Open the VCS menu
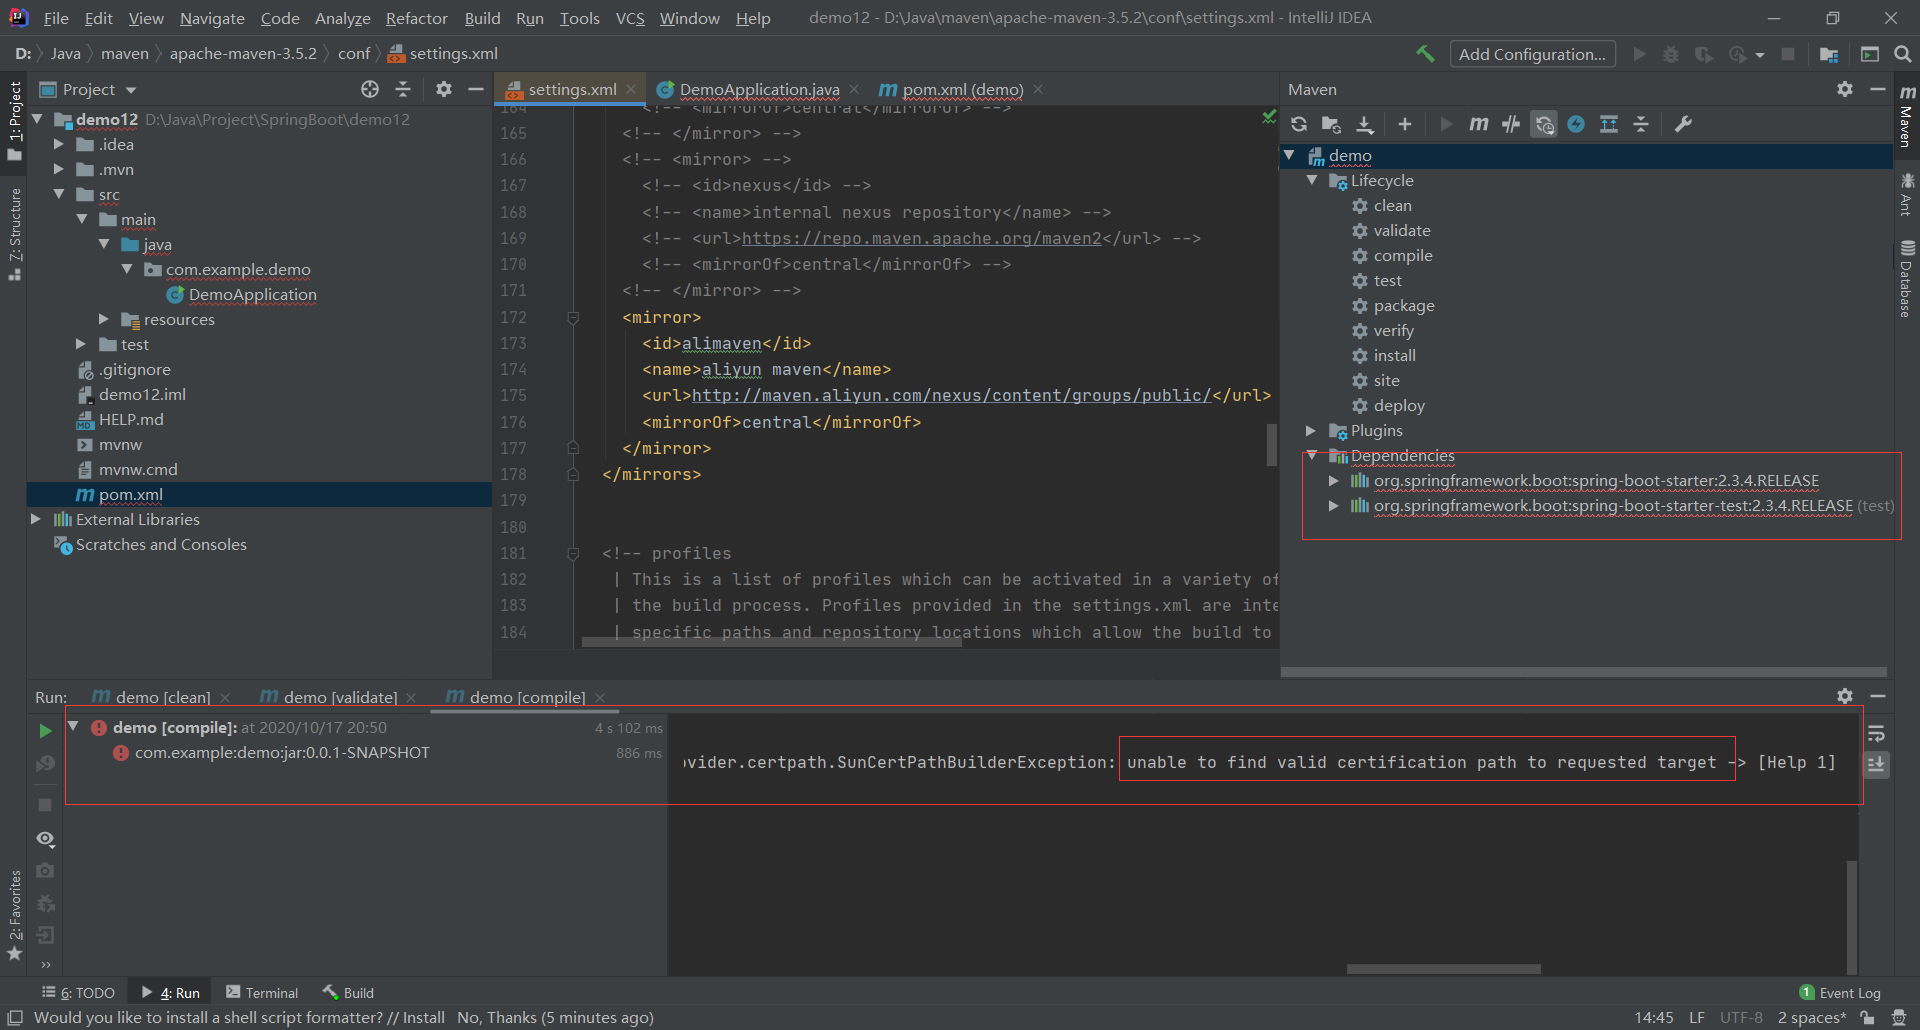Screen dimensions: 1920x1030 (630, 18)
